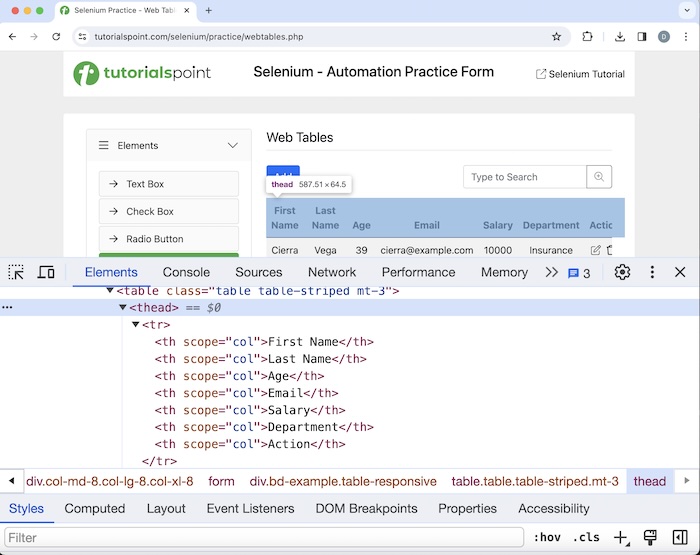Viewport: 700px width, 555px height.
Task: Toggle the device toolbar emulation icon
Action: (46, 272)
